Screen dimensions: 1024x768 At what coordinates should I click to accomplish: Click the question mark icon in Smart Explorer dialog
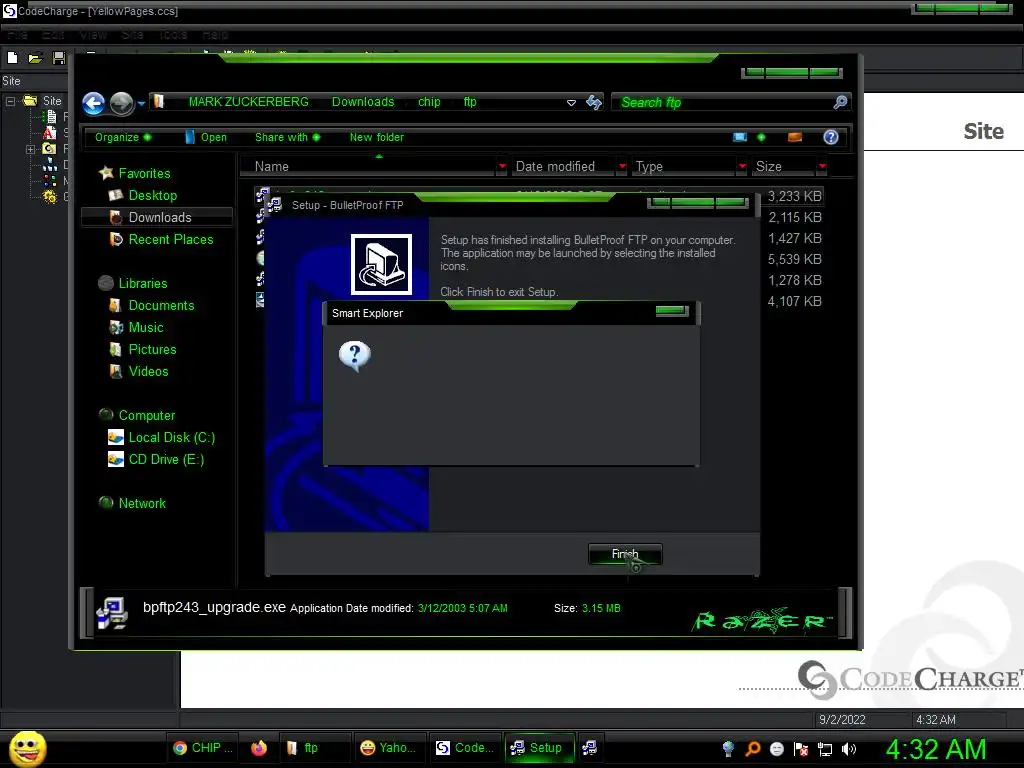[x=355, y=356]
